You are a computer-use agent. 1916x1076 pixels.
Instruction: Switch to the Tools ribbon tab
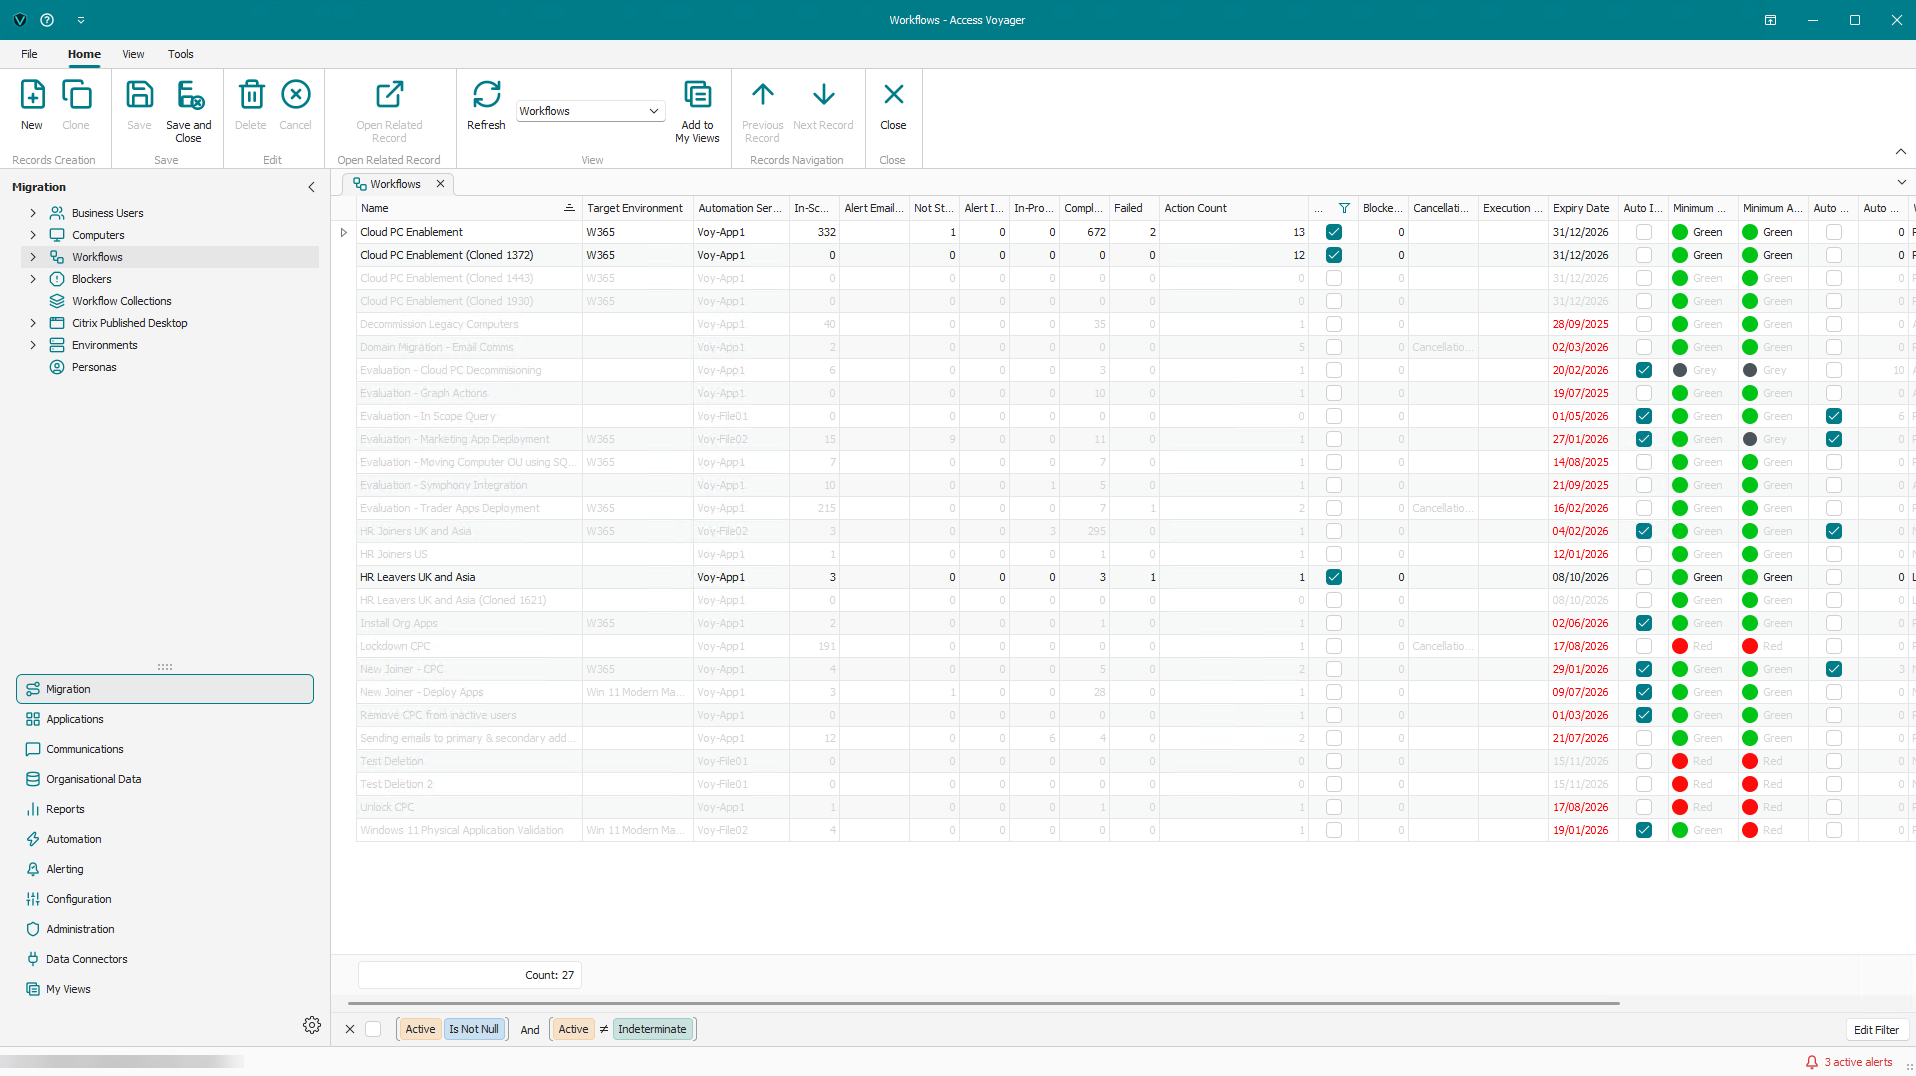(180, 54)
